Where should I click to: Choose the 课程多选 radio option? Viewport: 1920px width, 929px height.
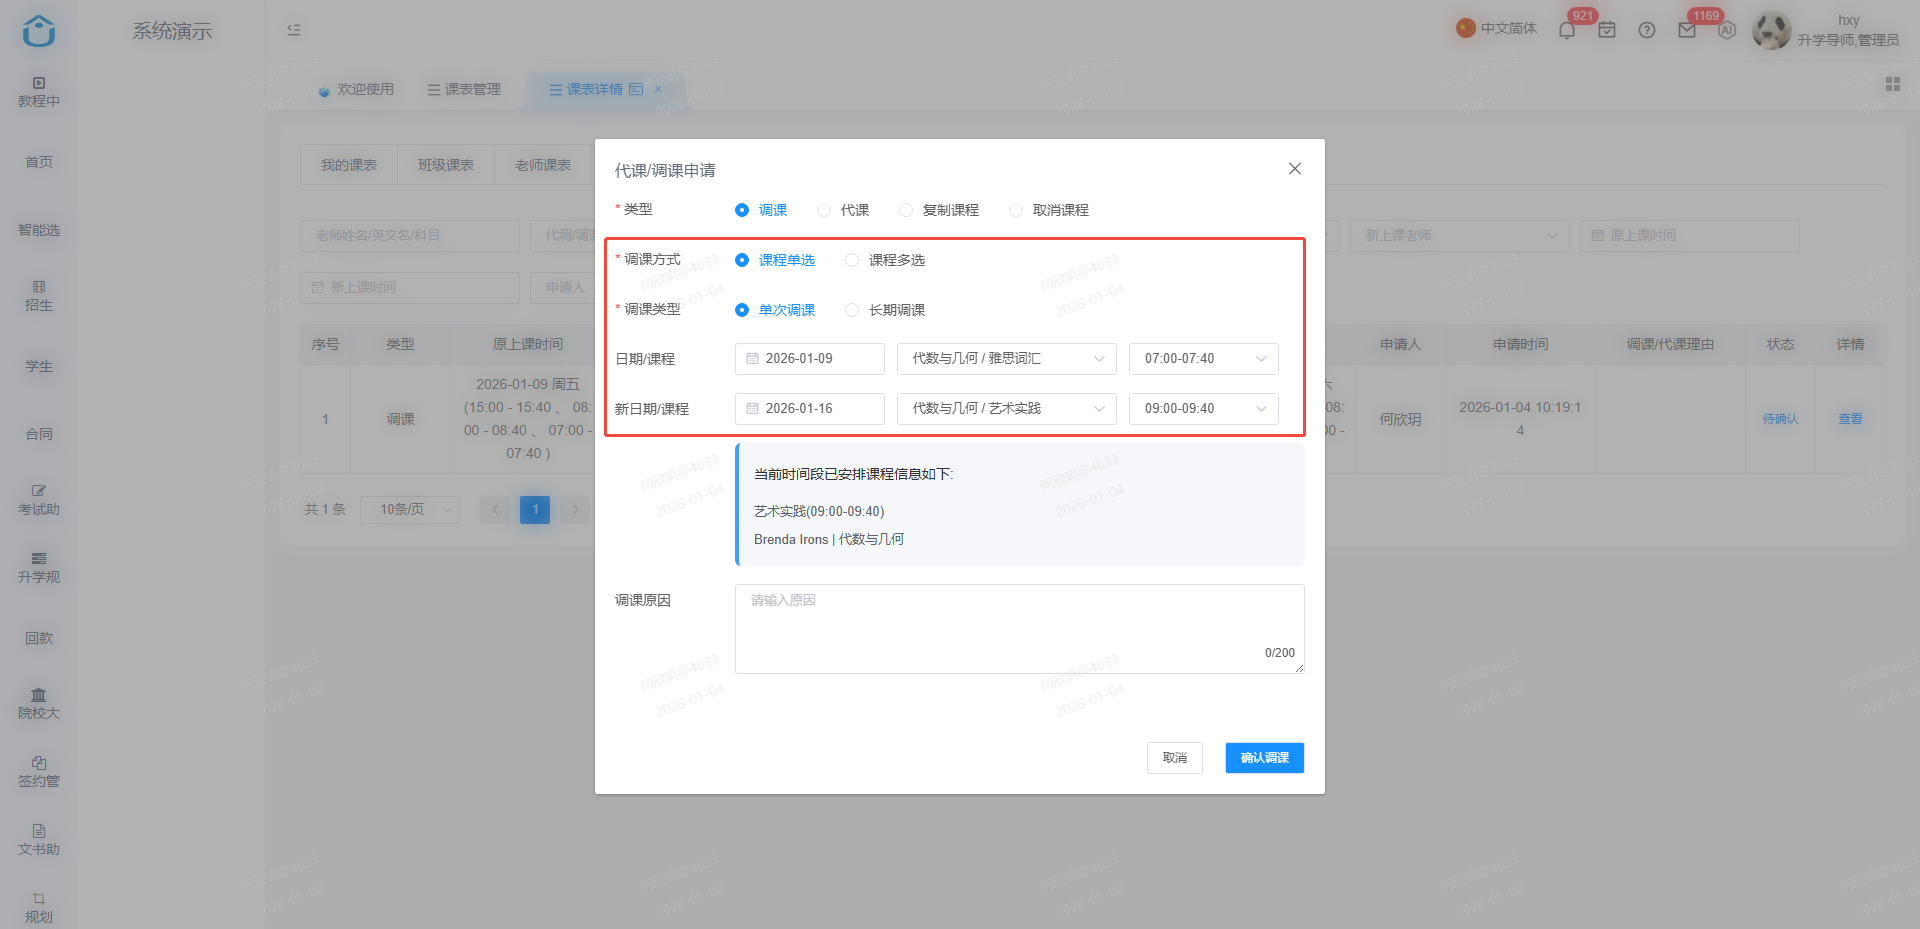pos(885,260)
